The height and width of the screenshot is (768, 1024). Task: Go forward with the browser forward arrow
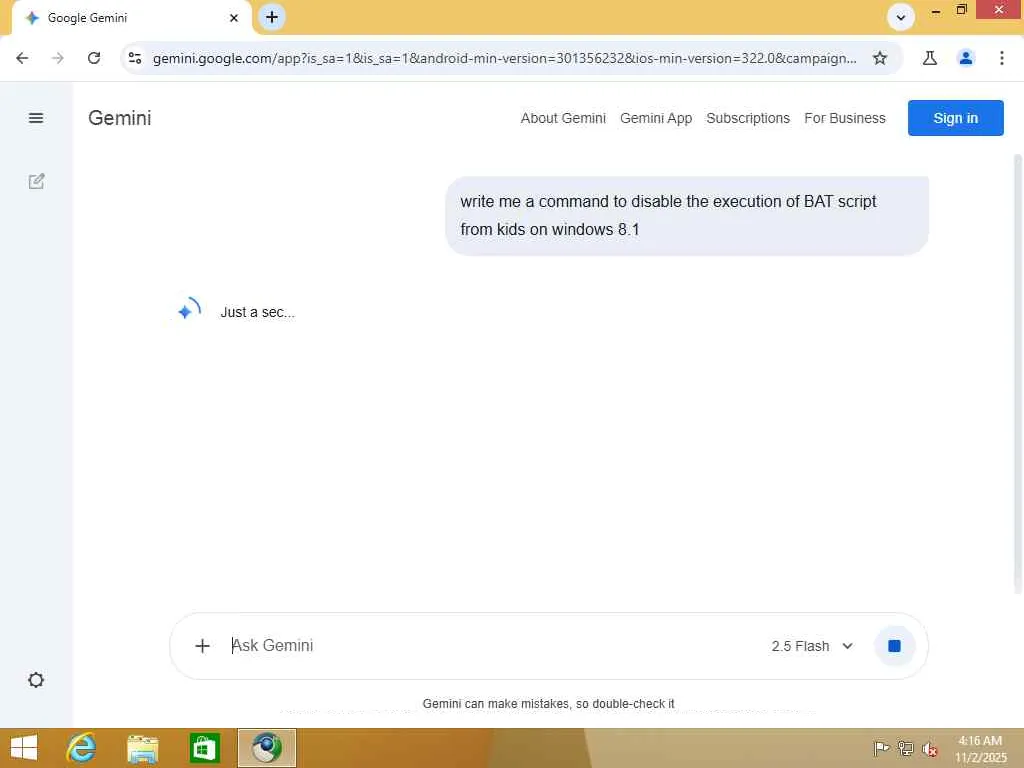[x=57, y=58]
